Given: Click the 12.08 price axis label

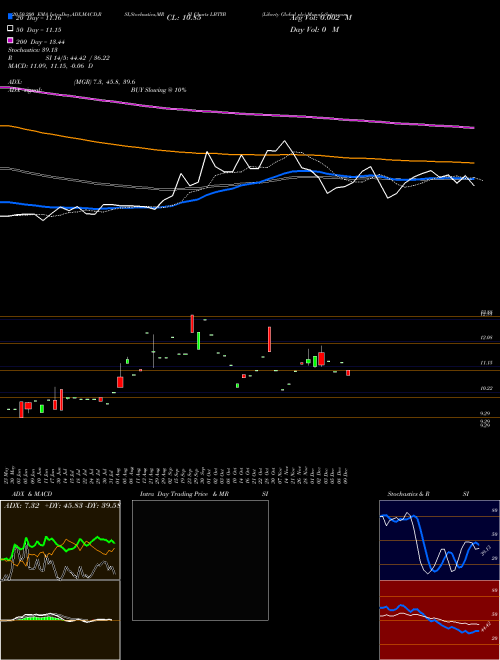Looking at the screenshot, I should (486, 338).
